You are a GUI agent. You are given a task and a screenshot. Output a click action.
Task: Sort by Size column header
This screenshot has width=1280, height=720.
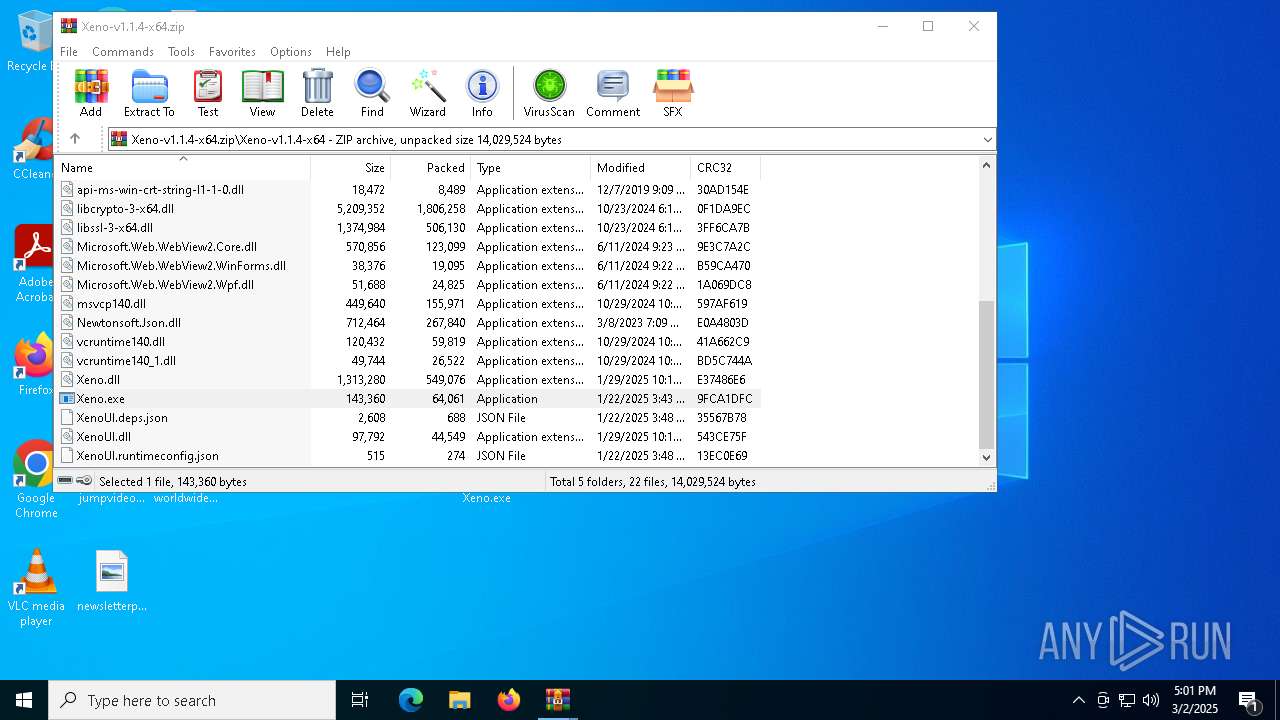pyautogui.click(x=351, y=167)
